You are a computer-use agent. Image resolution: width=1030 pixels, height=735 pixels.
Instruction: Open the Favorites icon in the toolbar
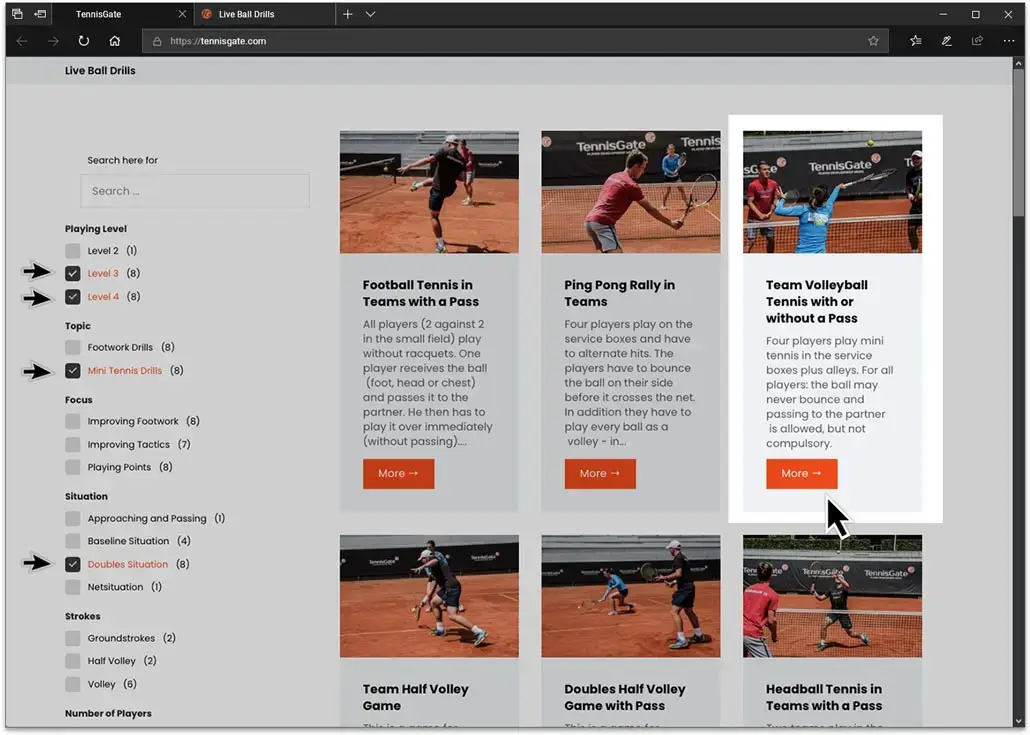915,41
